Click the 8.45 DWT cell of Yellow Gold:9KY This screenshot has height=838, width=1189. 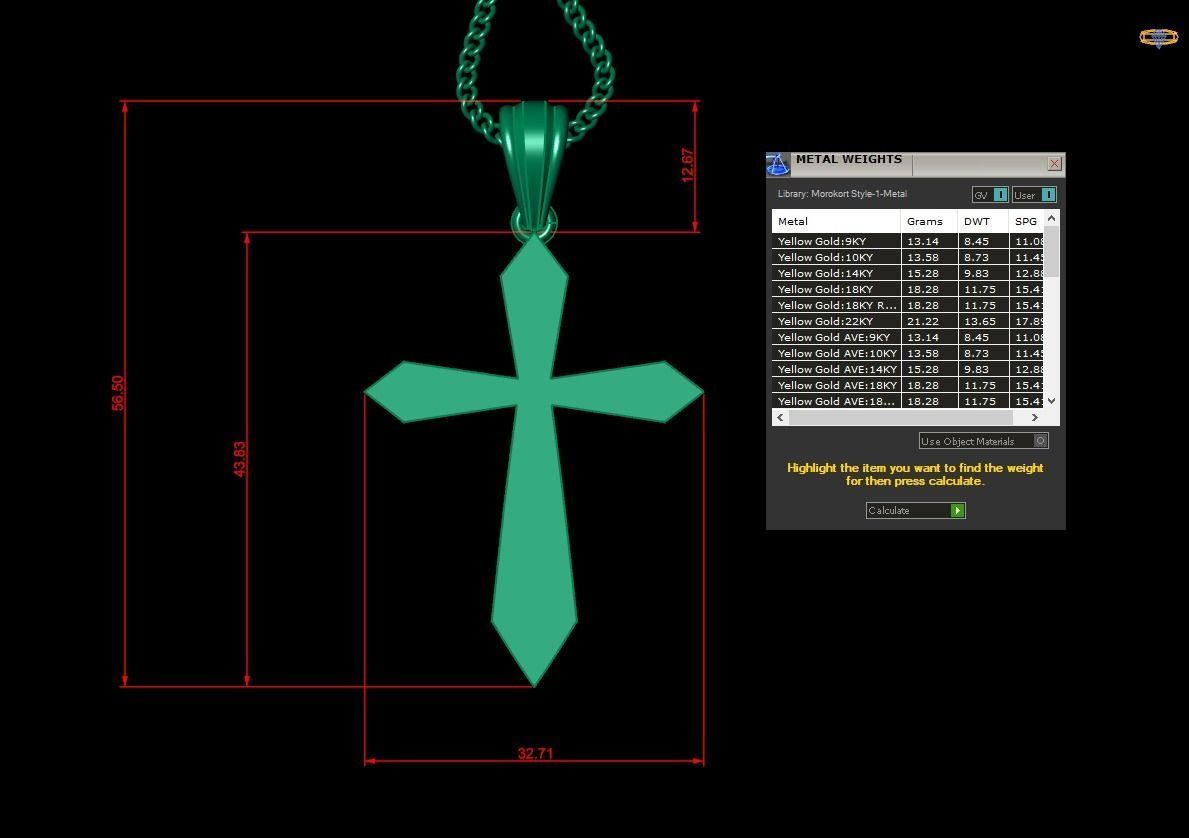(x=983, y=241)
